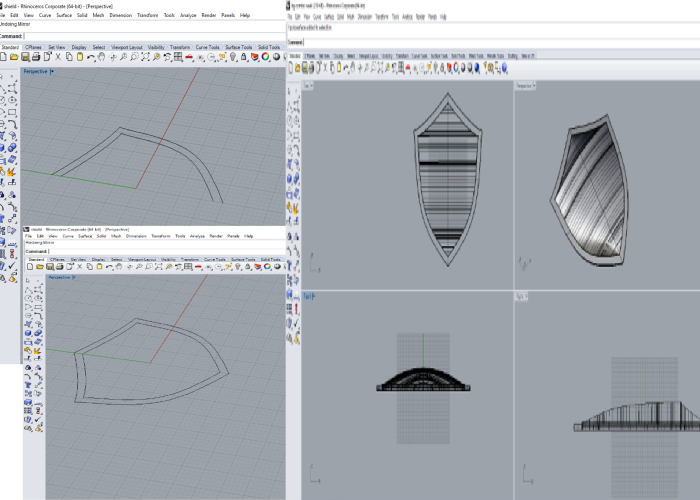Click red car icon in right window toolbar
The image size is (700, 500).
tap(408, 68)
